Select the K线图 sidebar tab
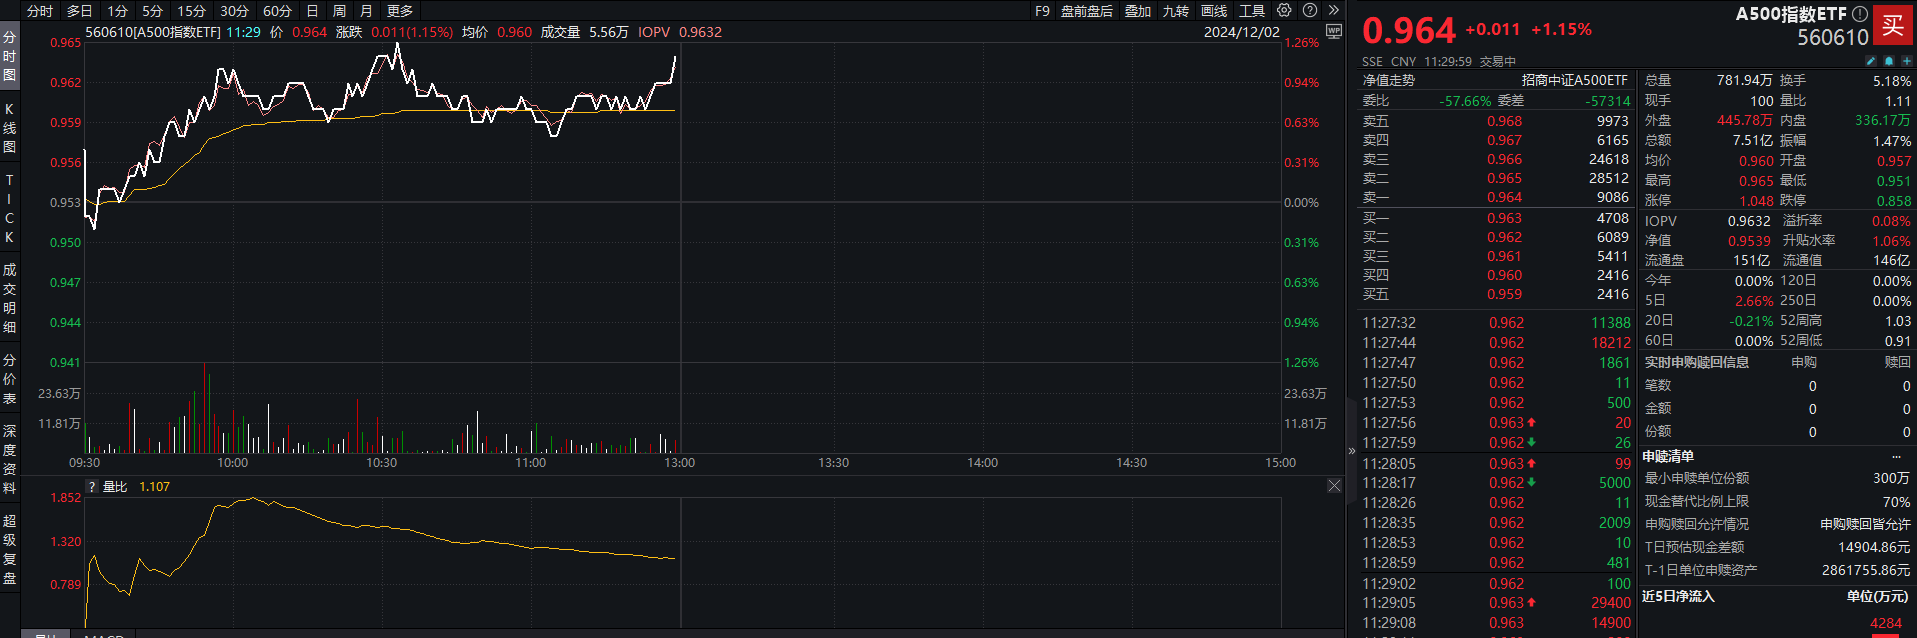Screen dimensions: 1917x638 9,128
